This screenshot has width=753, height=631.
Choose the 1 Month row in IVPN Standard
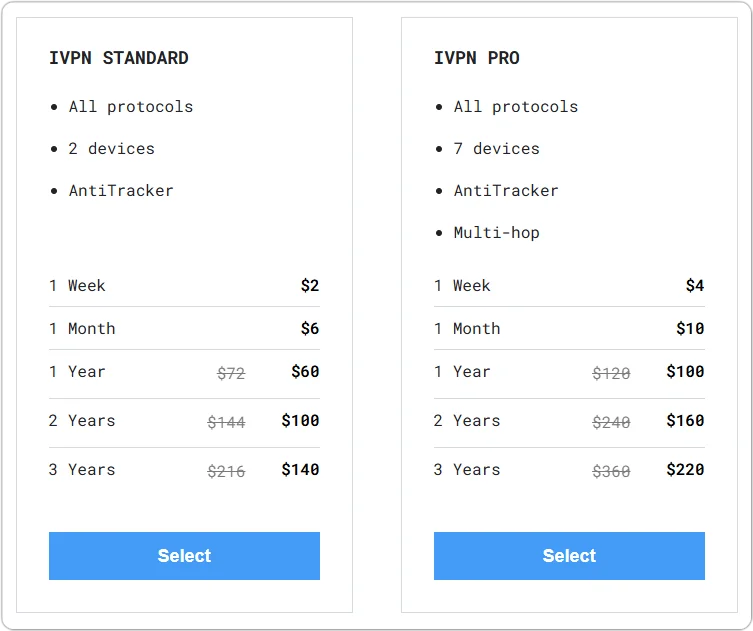pos(184,329)
